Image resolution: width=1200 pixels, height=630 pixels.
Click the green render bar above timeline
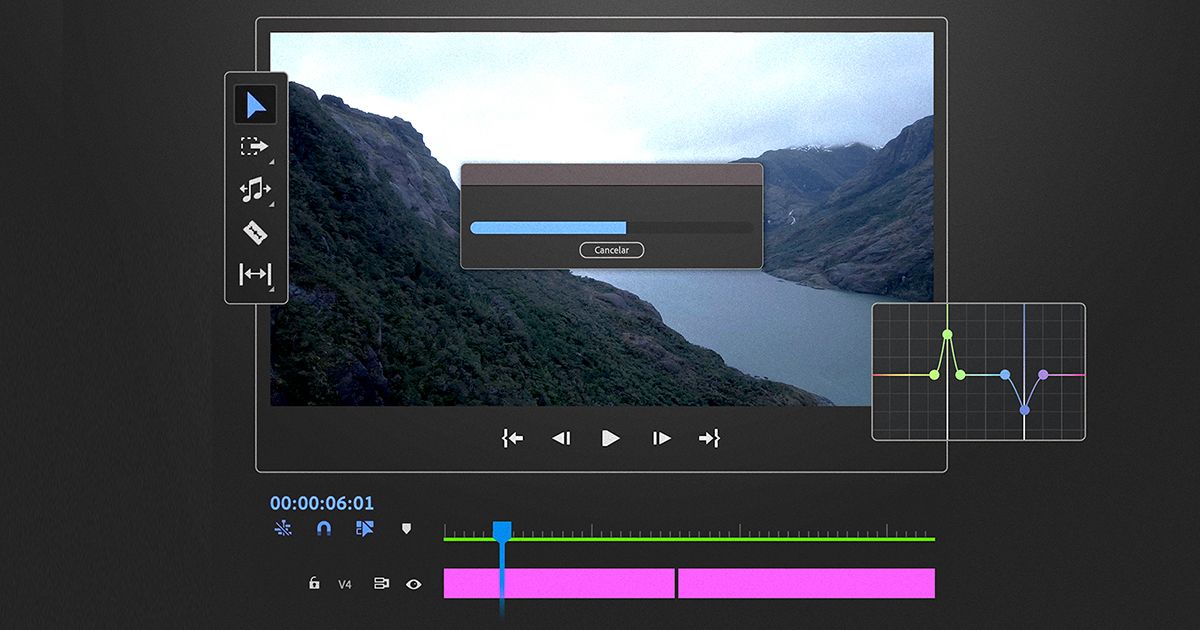pyautogui.click(x=689, y=539)
